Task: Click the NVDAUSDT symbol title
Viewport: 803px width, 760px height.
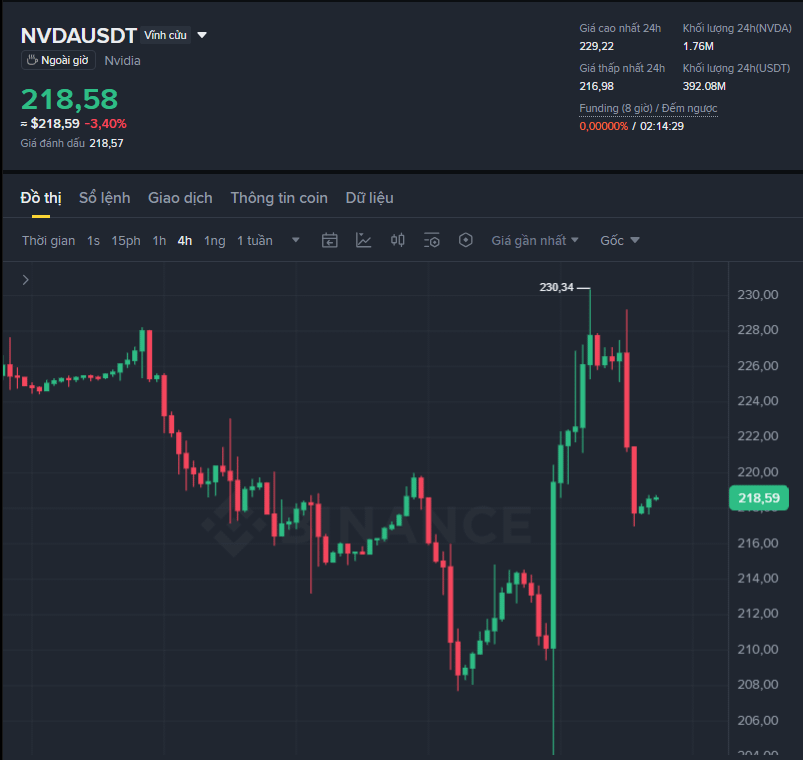Action: (79, 35)
